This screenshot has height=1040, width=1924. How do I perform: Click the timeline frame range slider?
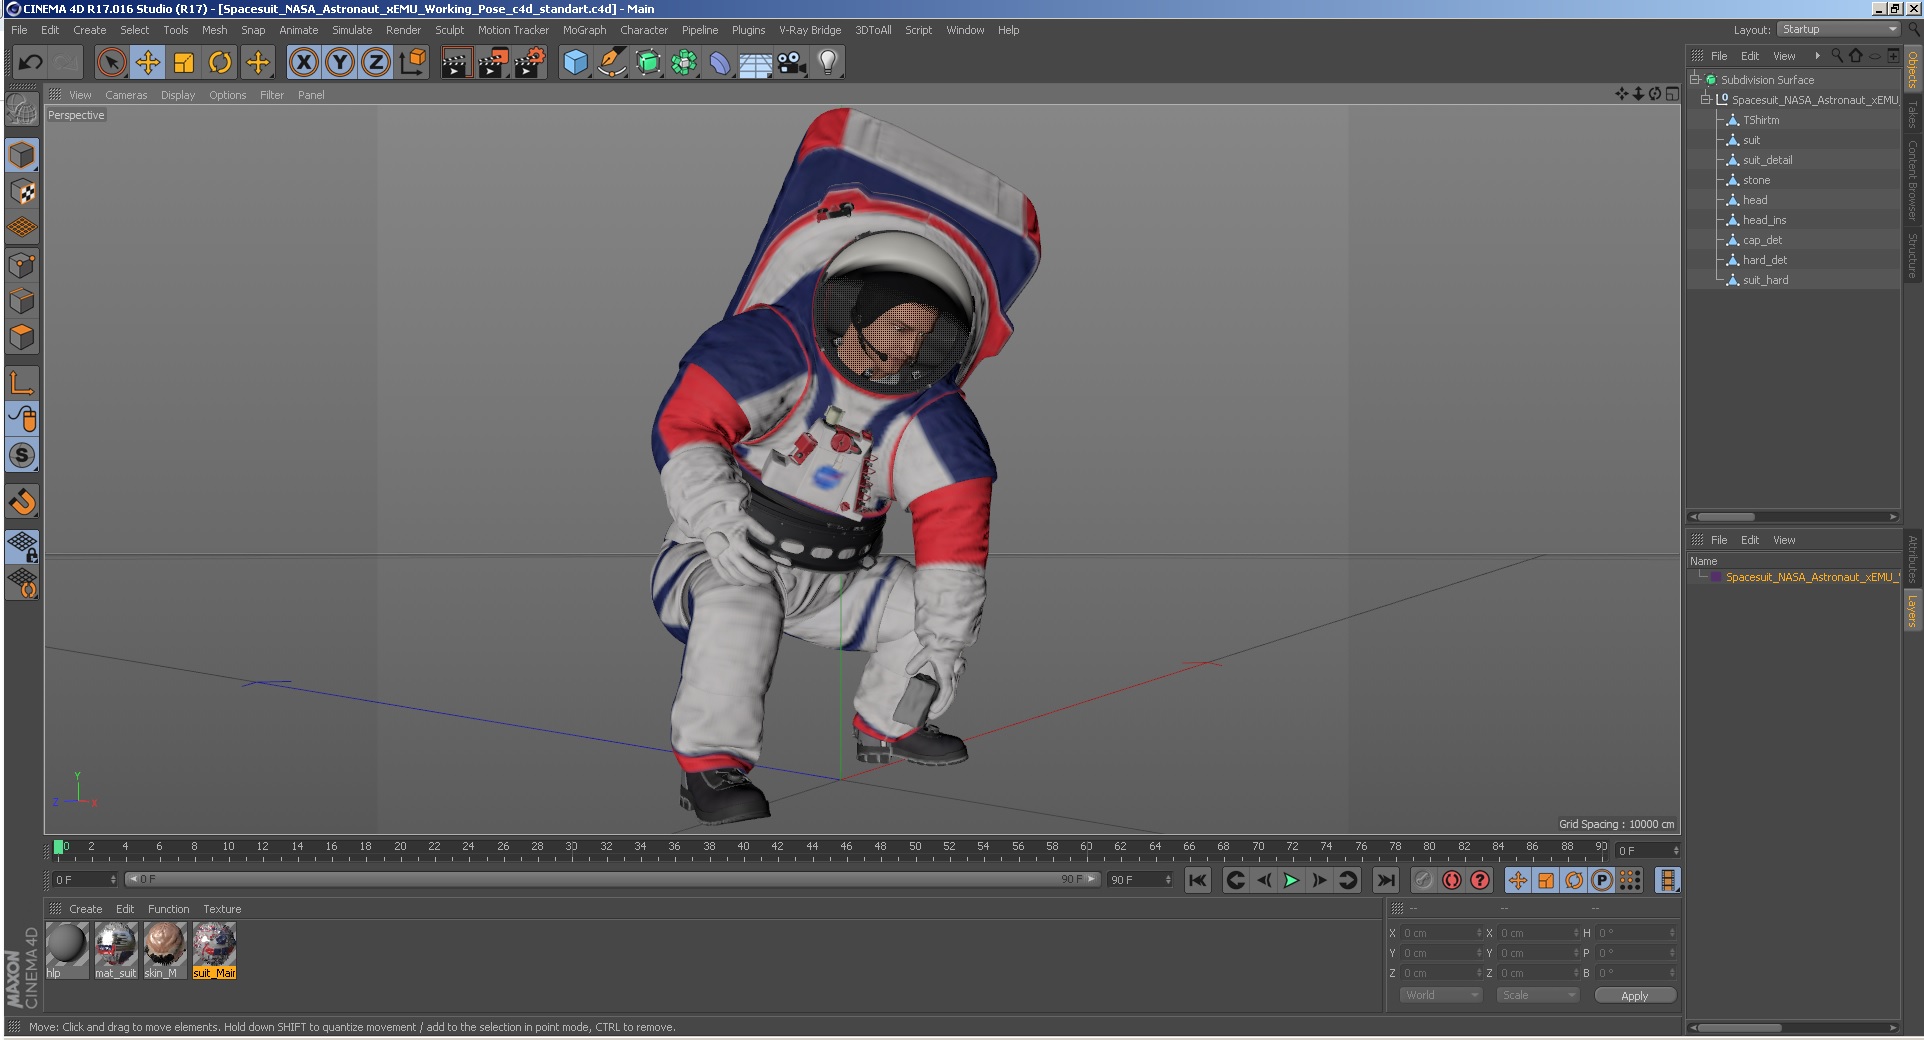(x=612, y=880)
